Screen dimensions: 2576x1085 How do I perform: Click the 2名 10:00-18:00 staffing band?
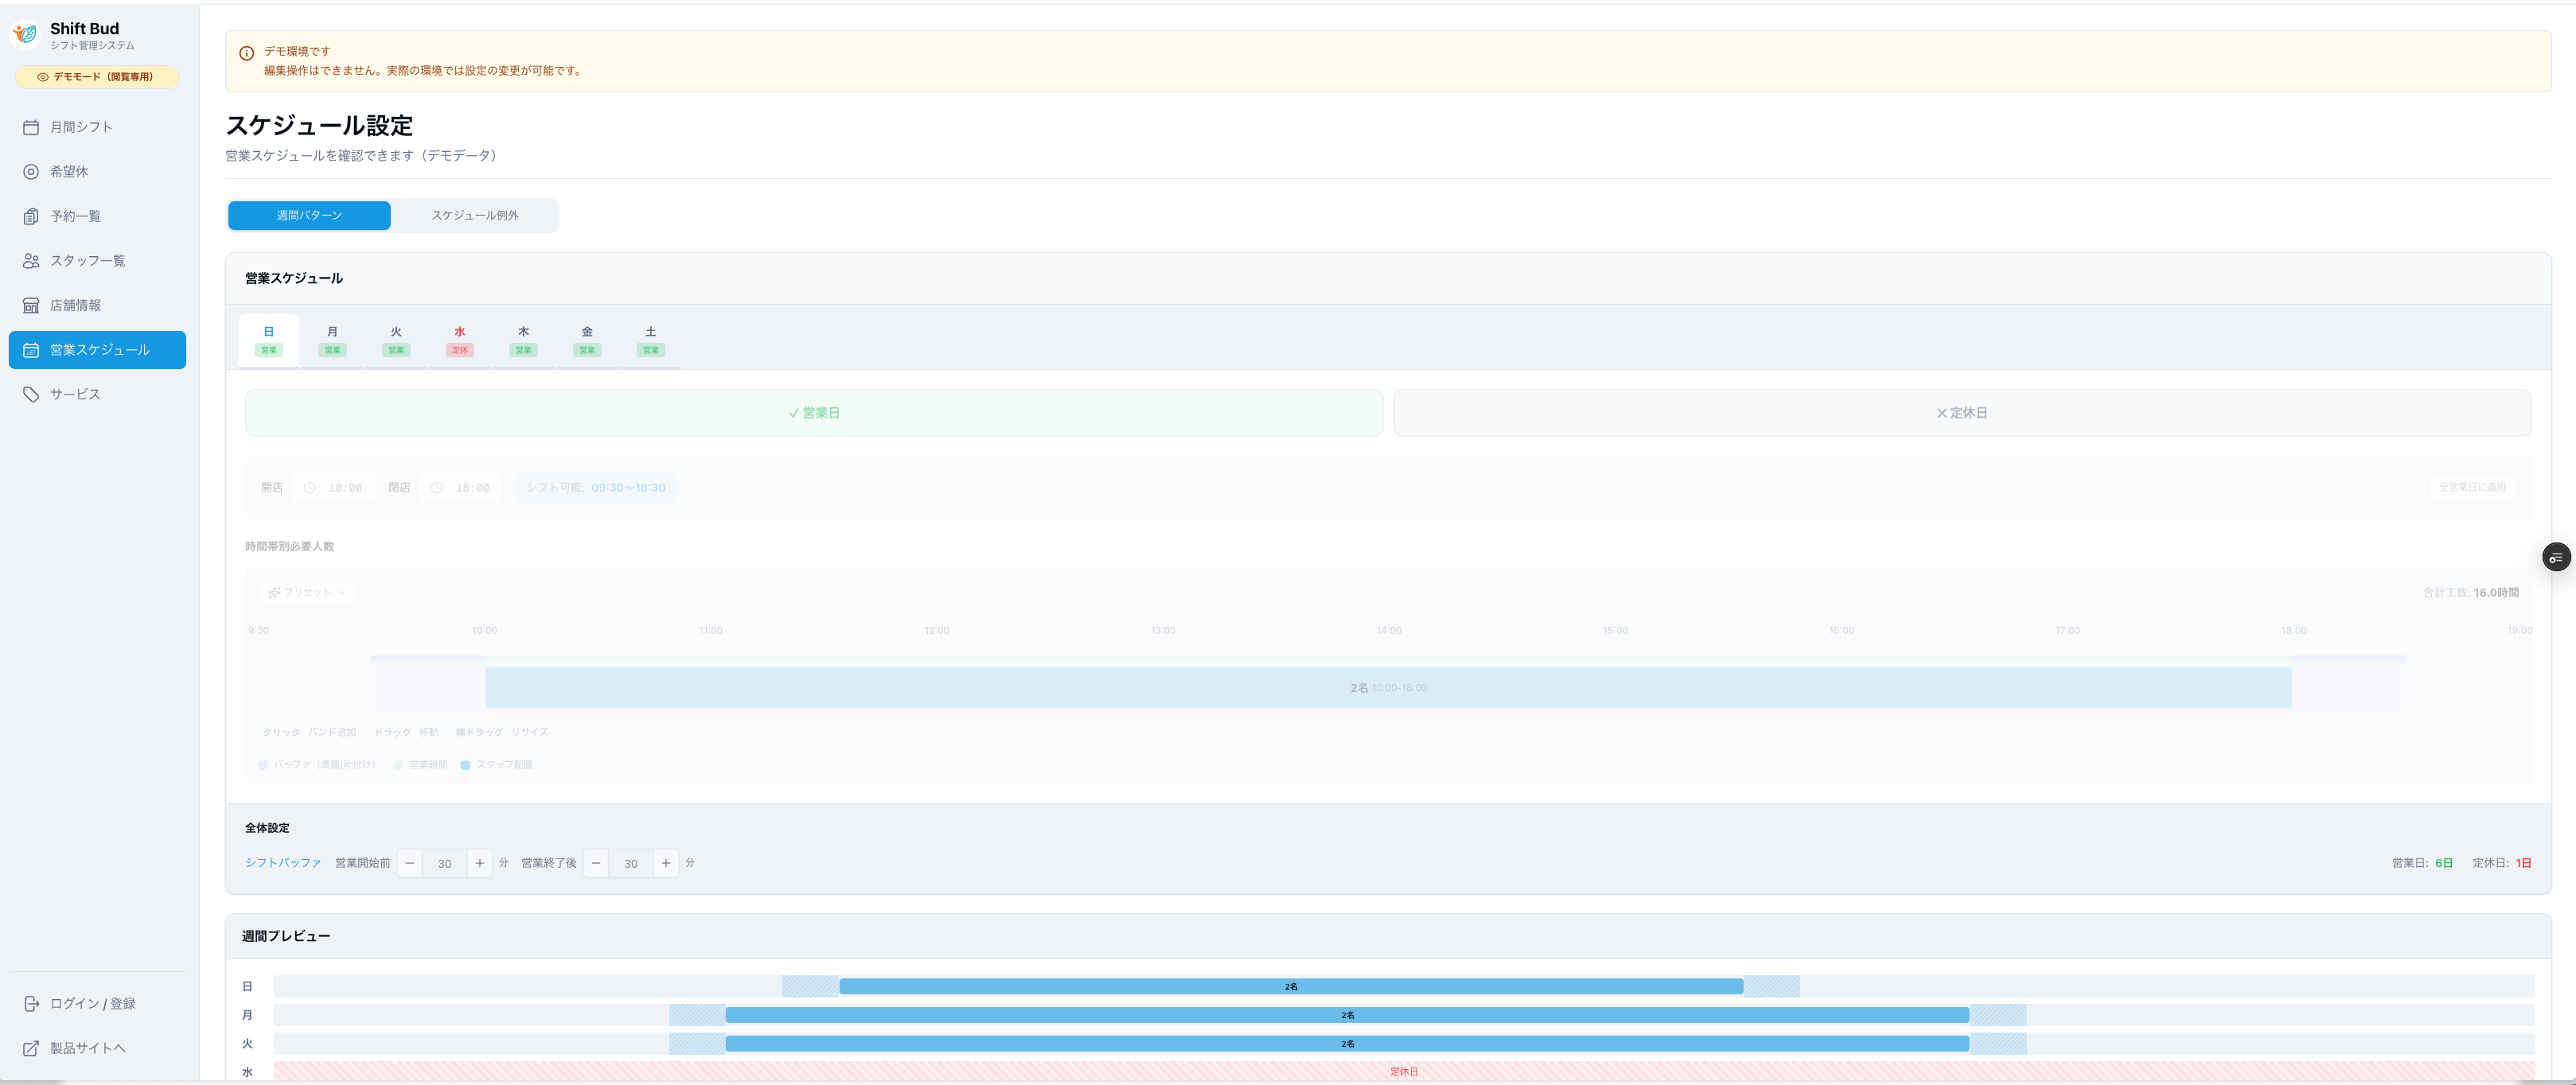coord(1387,688)
